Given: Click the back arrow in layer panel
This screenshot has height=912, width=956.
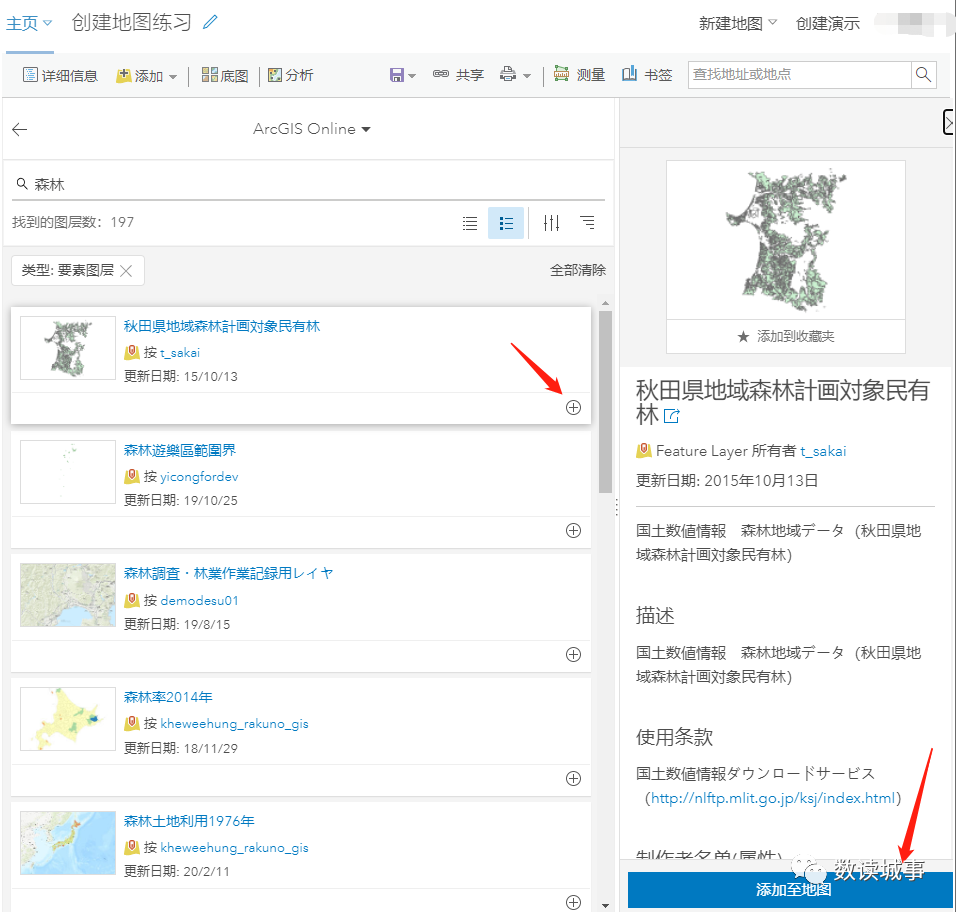Looking at the screenshot, I should 20,129.
